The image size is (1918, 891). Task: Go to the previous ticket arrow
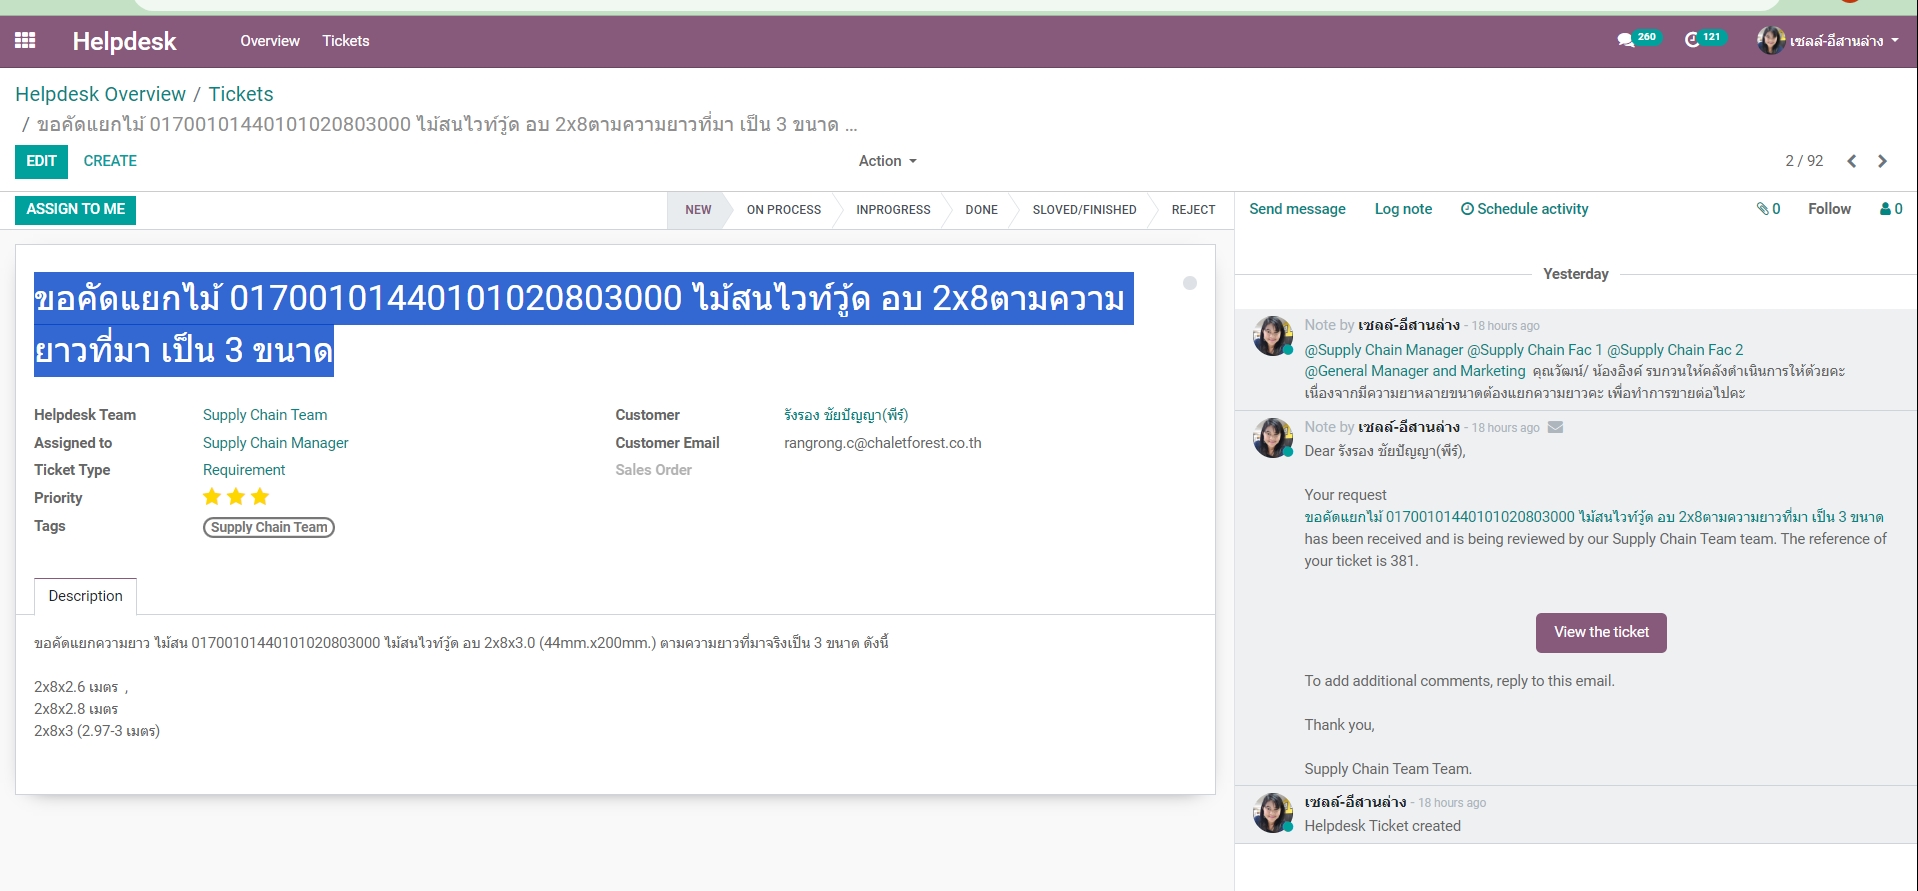[x=1851, y=161]
